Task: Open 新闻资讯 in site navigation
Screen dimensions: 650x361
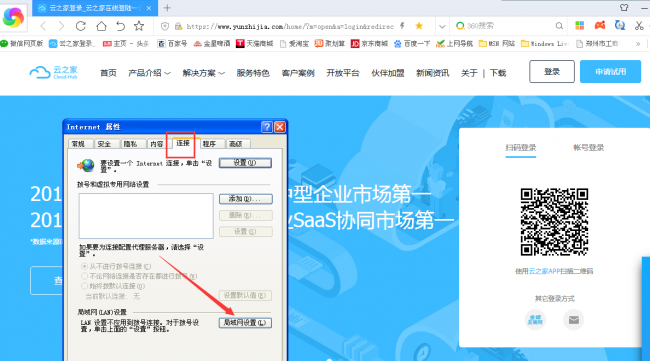Action: click(x=432, y=73)
